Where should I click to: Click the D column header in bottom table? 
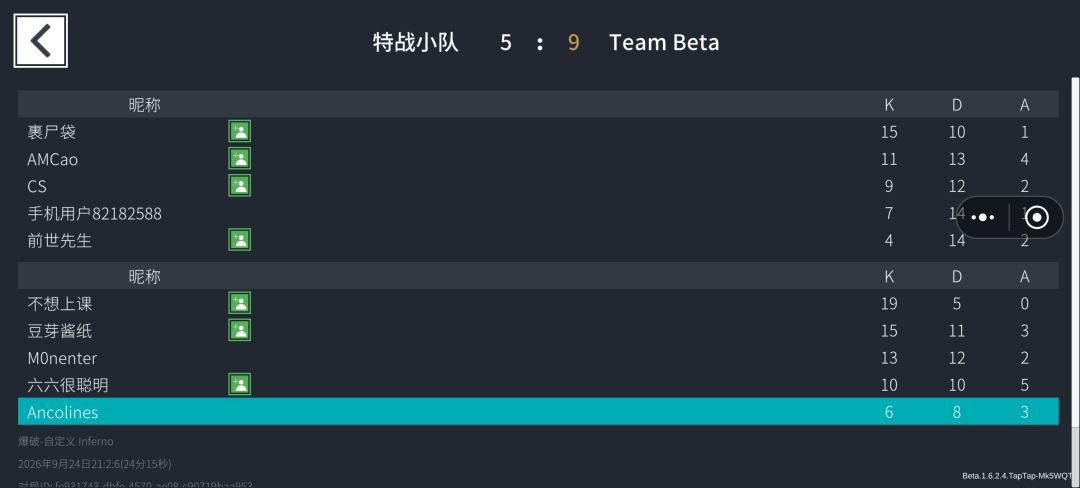click(957, 276)
